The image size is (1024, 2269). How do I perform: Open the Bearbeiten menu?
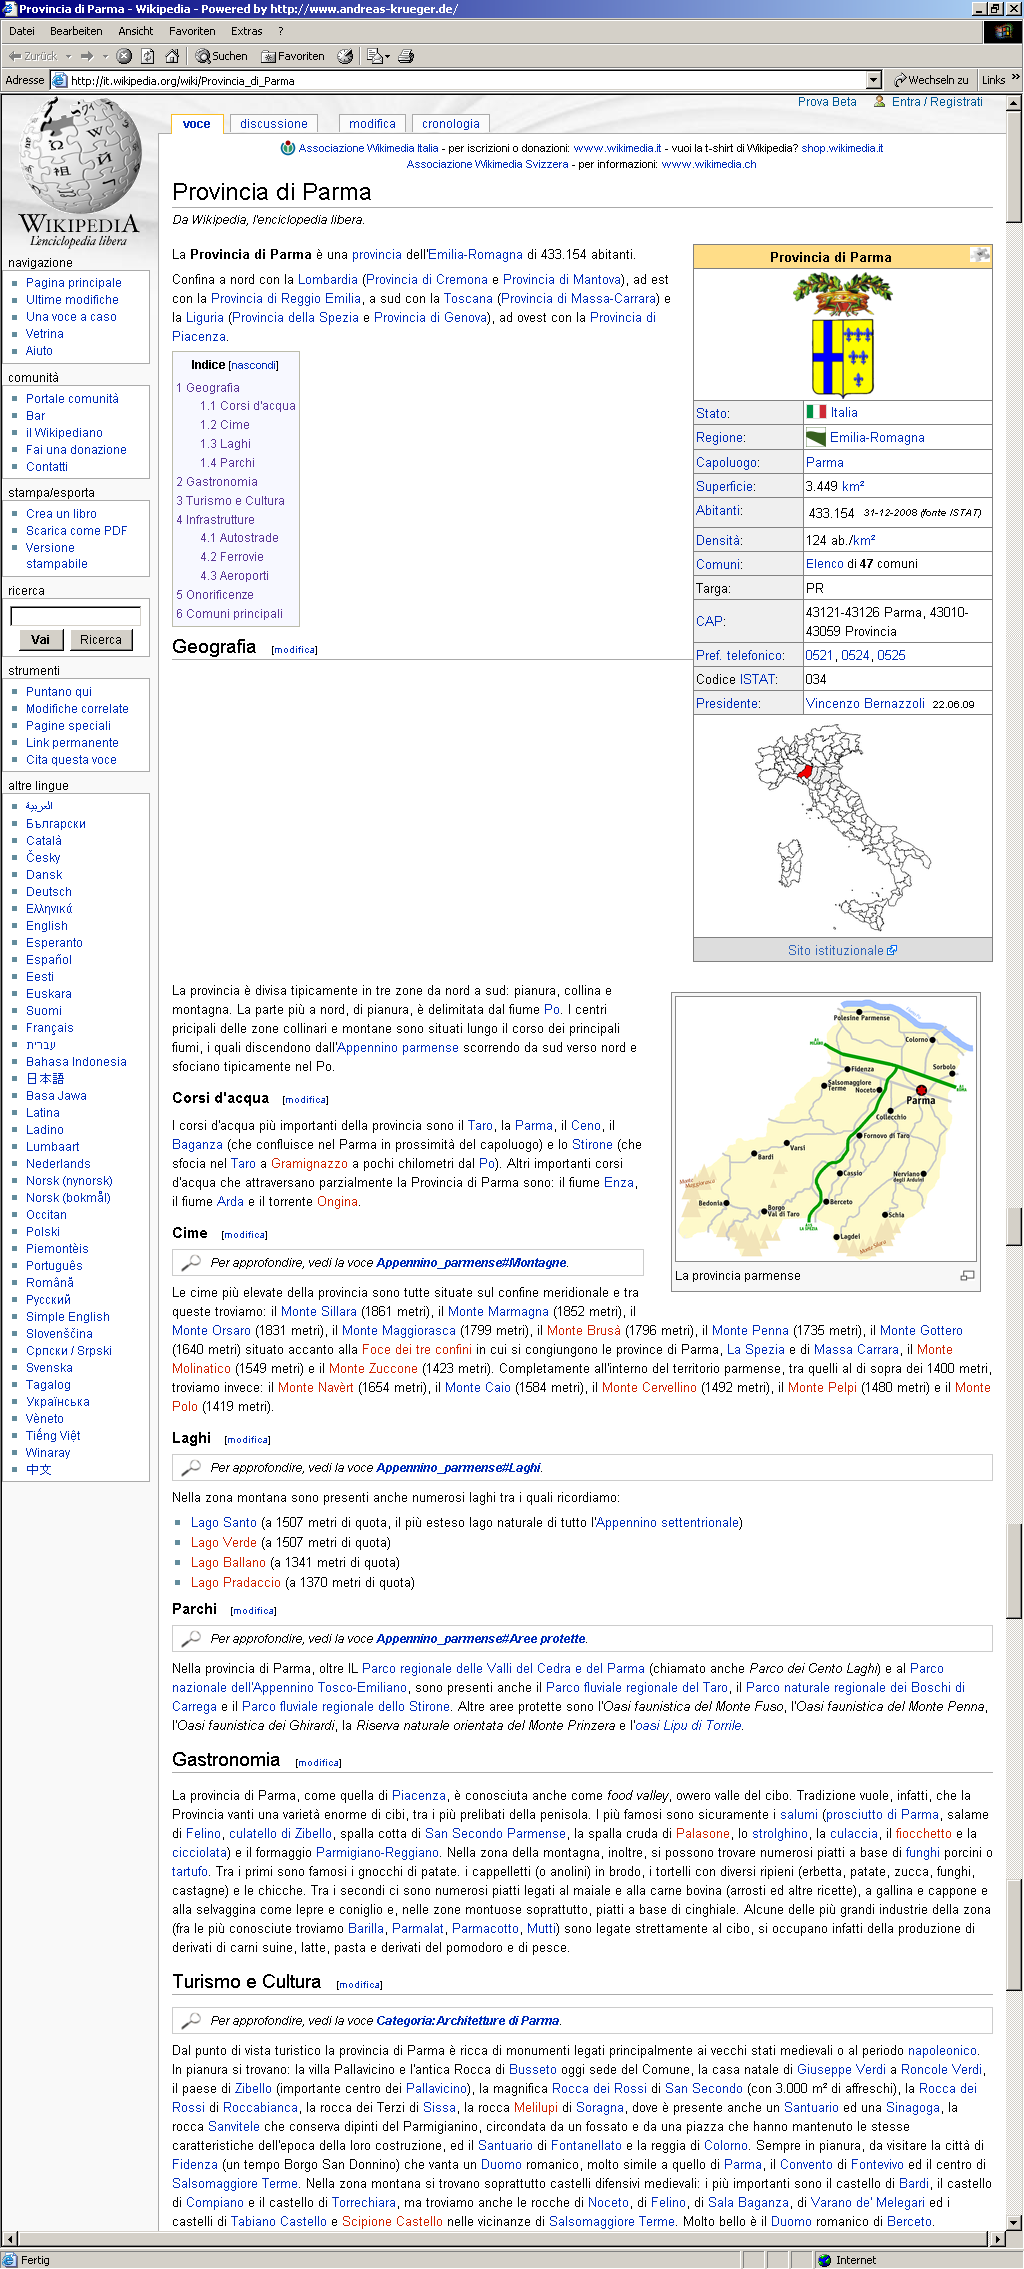(76, 31)
